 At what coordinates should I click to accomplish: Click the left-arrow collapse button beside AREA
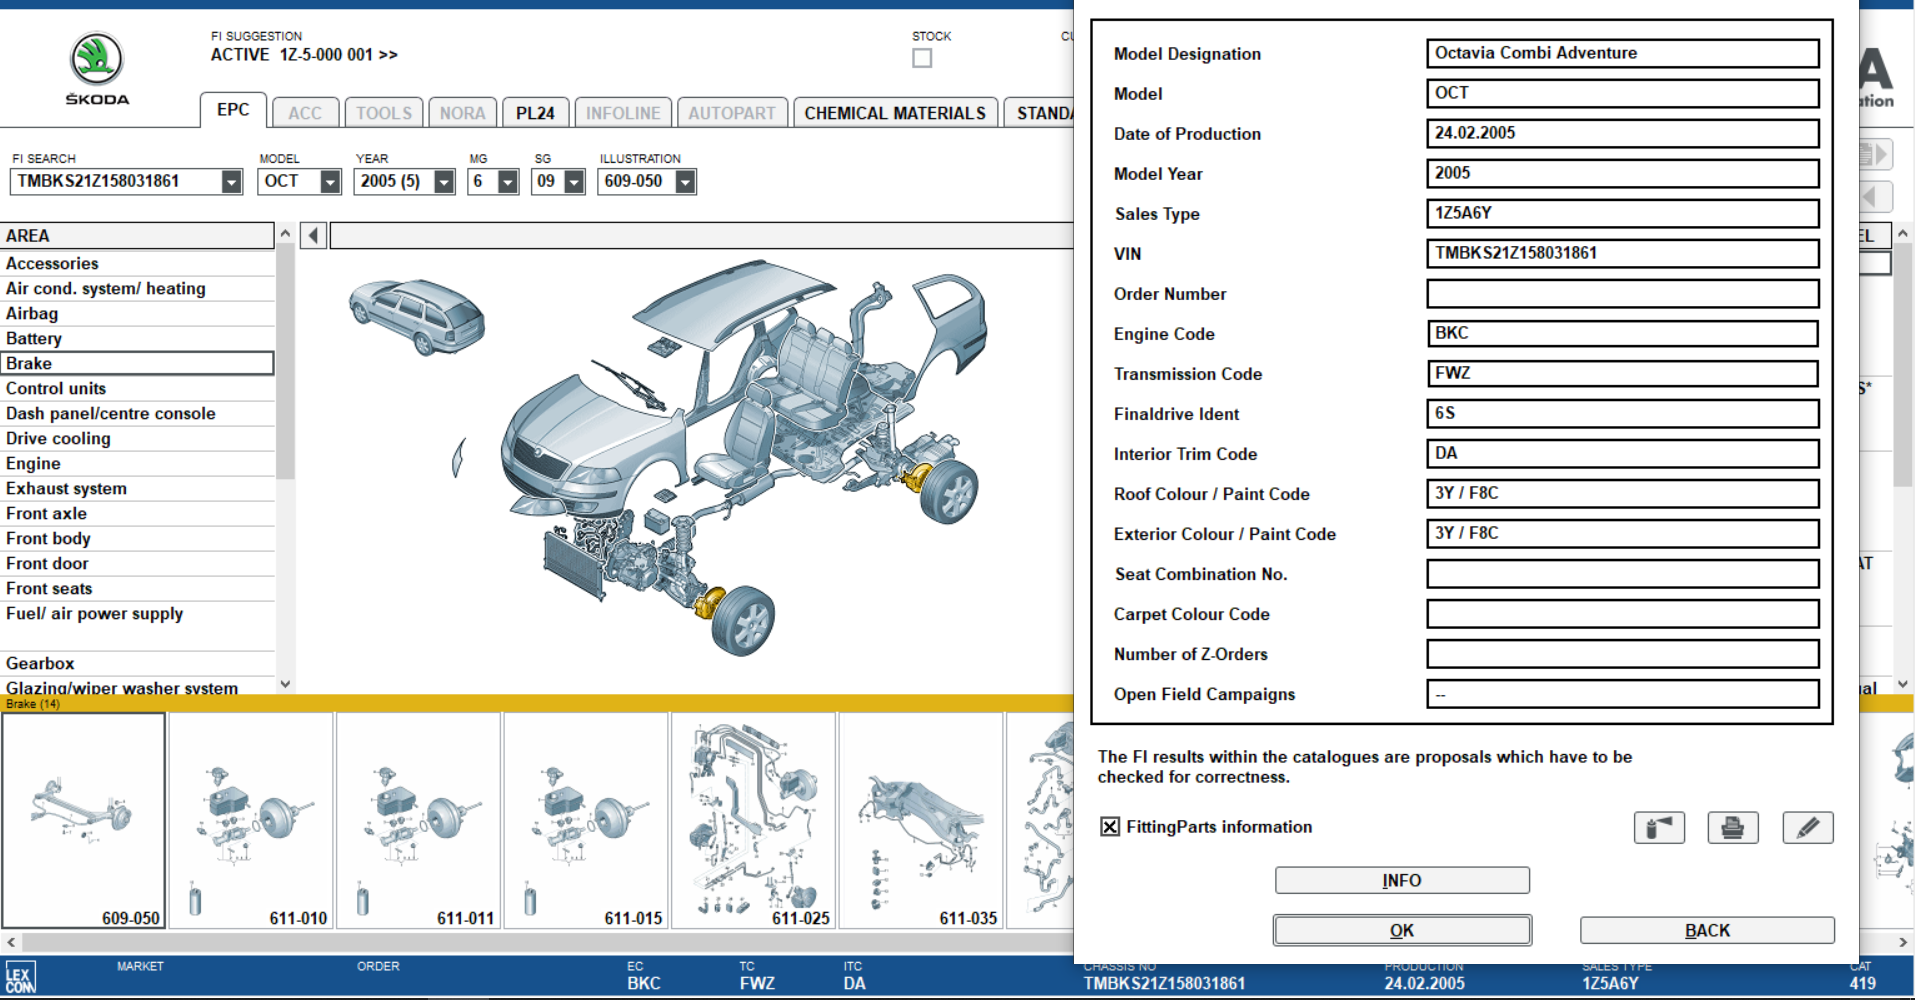[314, 236]
